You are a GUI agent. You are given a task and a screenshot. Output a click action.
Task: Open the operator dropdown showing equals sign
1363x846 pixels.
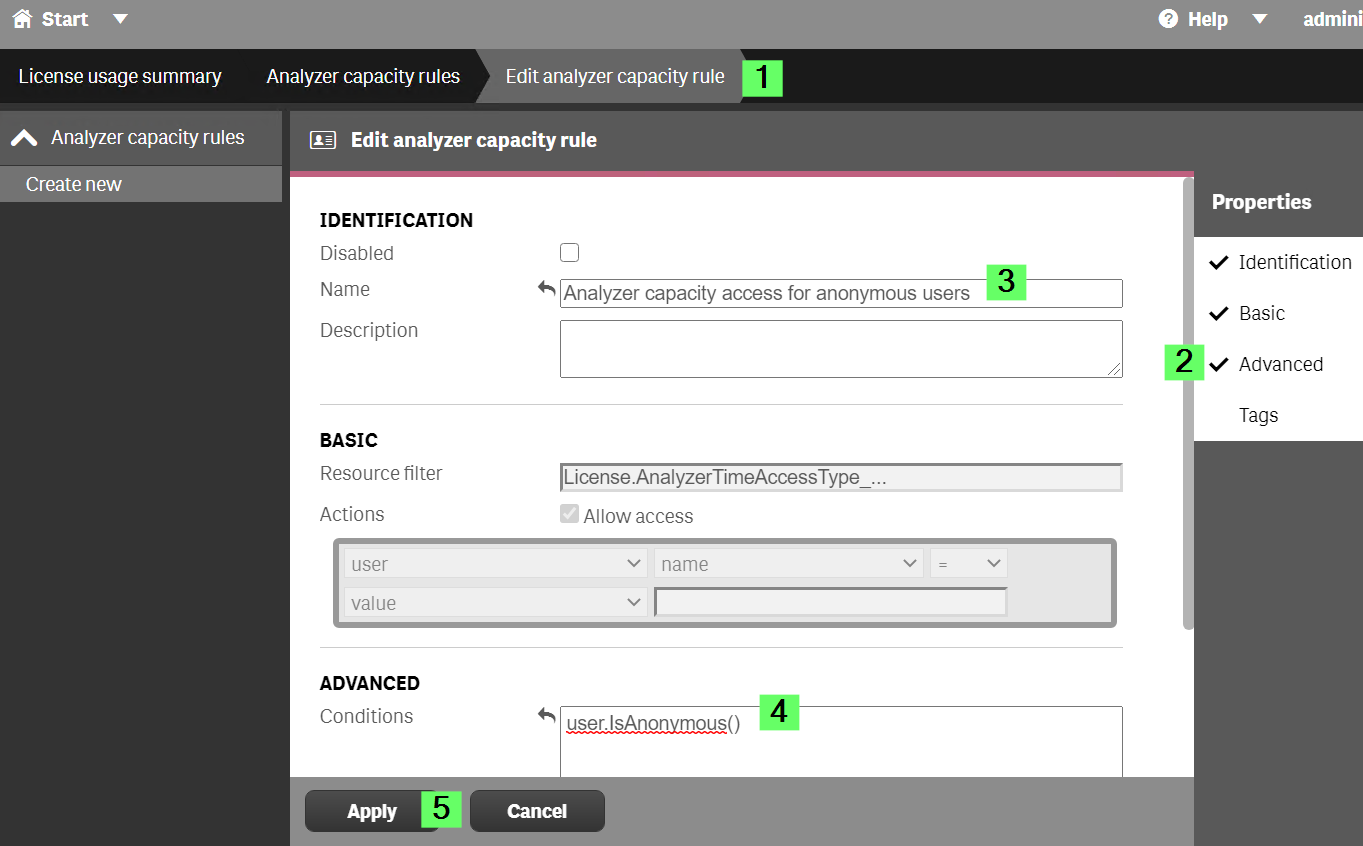[x=968, y=562]
